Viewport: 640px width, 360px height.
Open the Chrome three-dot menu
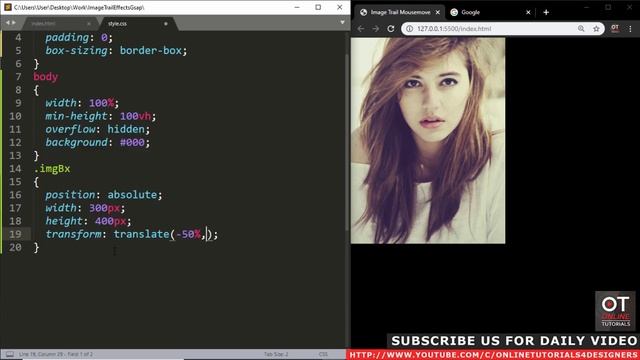(x=630, y=29)
